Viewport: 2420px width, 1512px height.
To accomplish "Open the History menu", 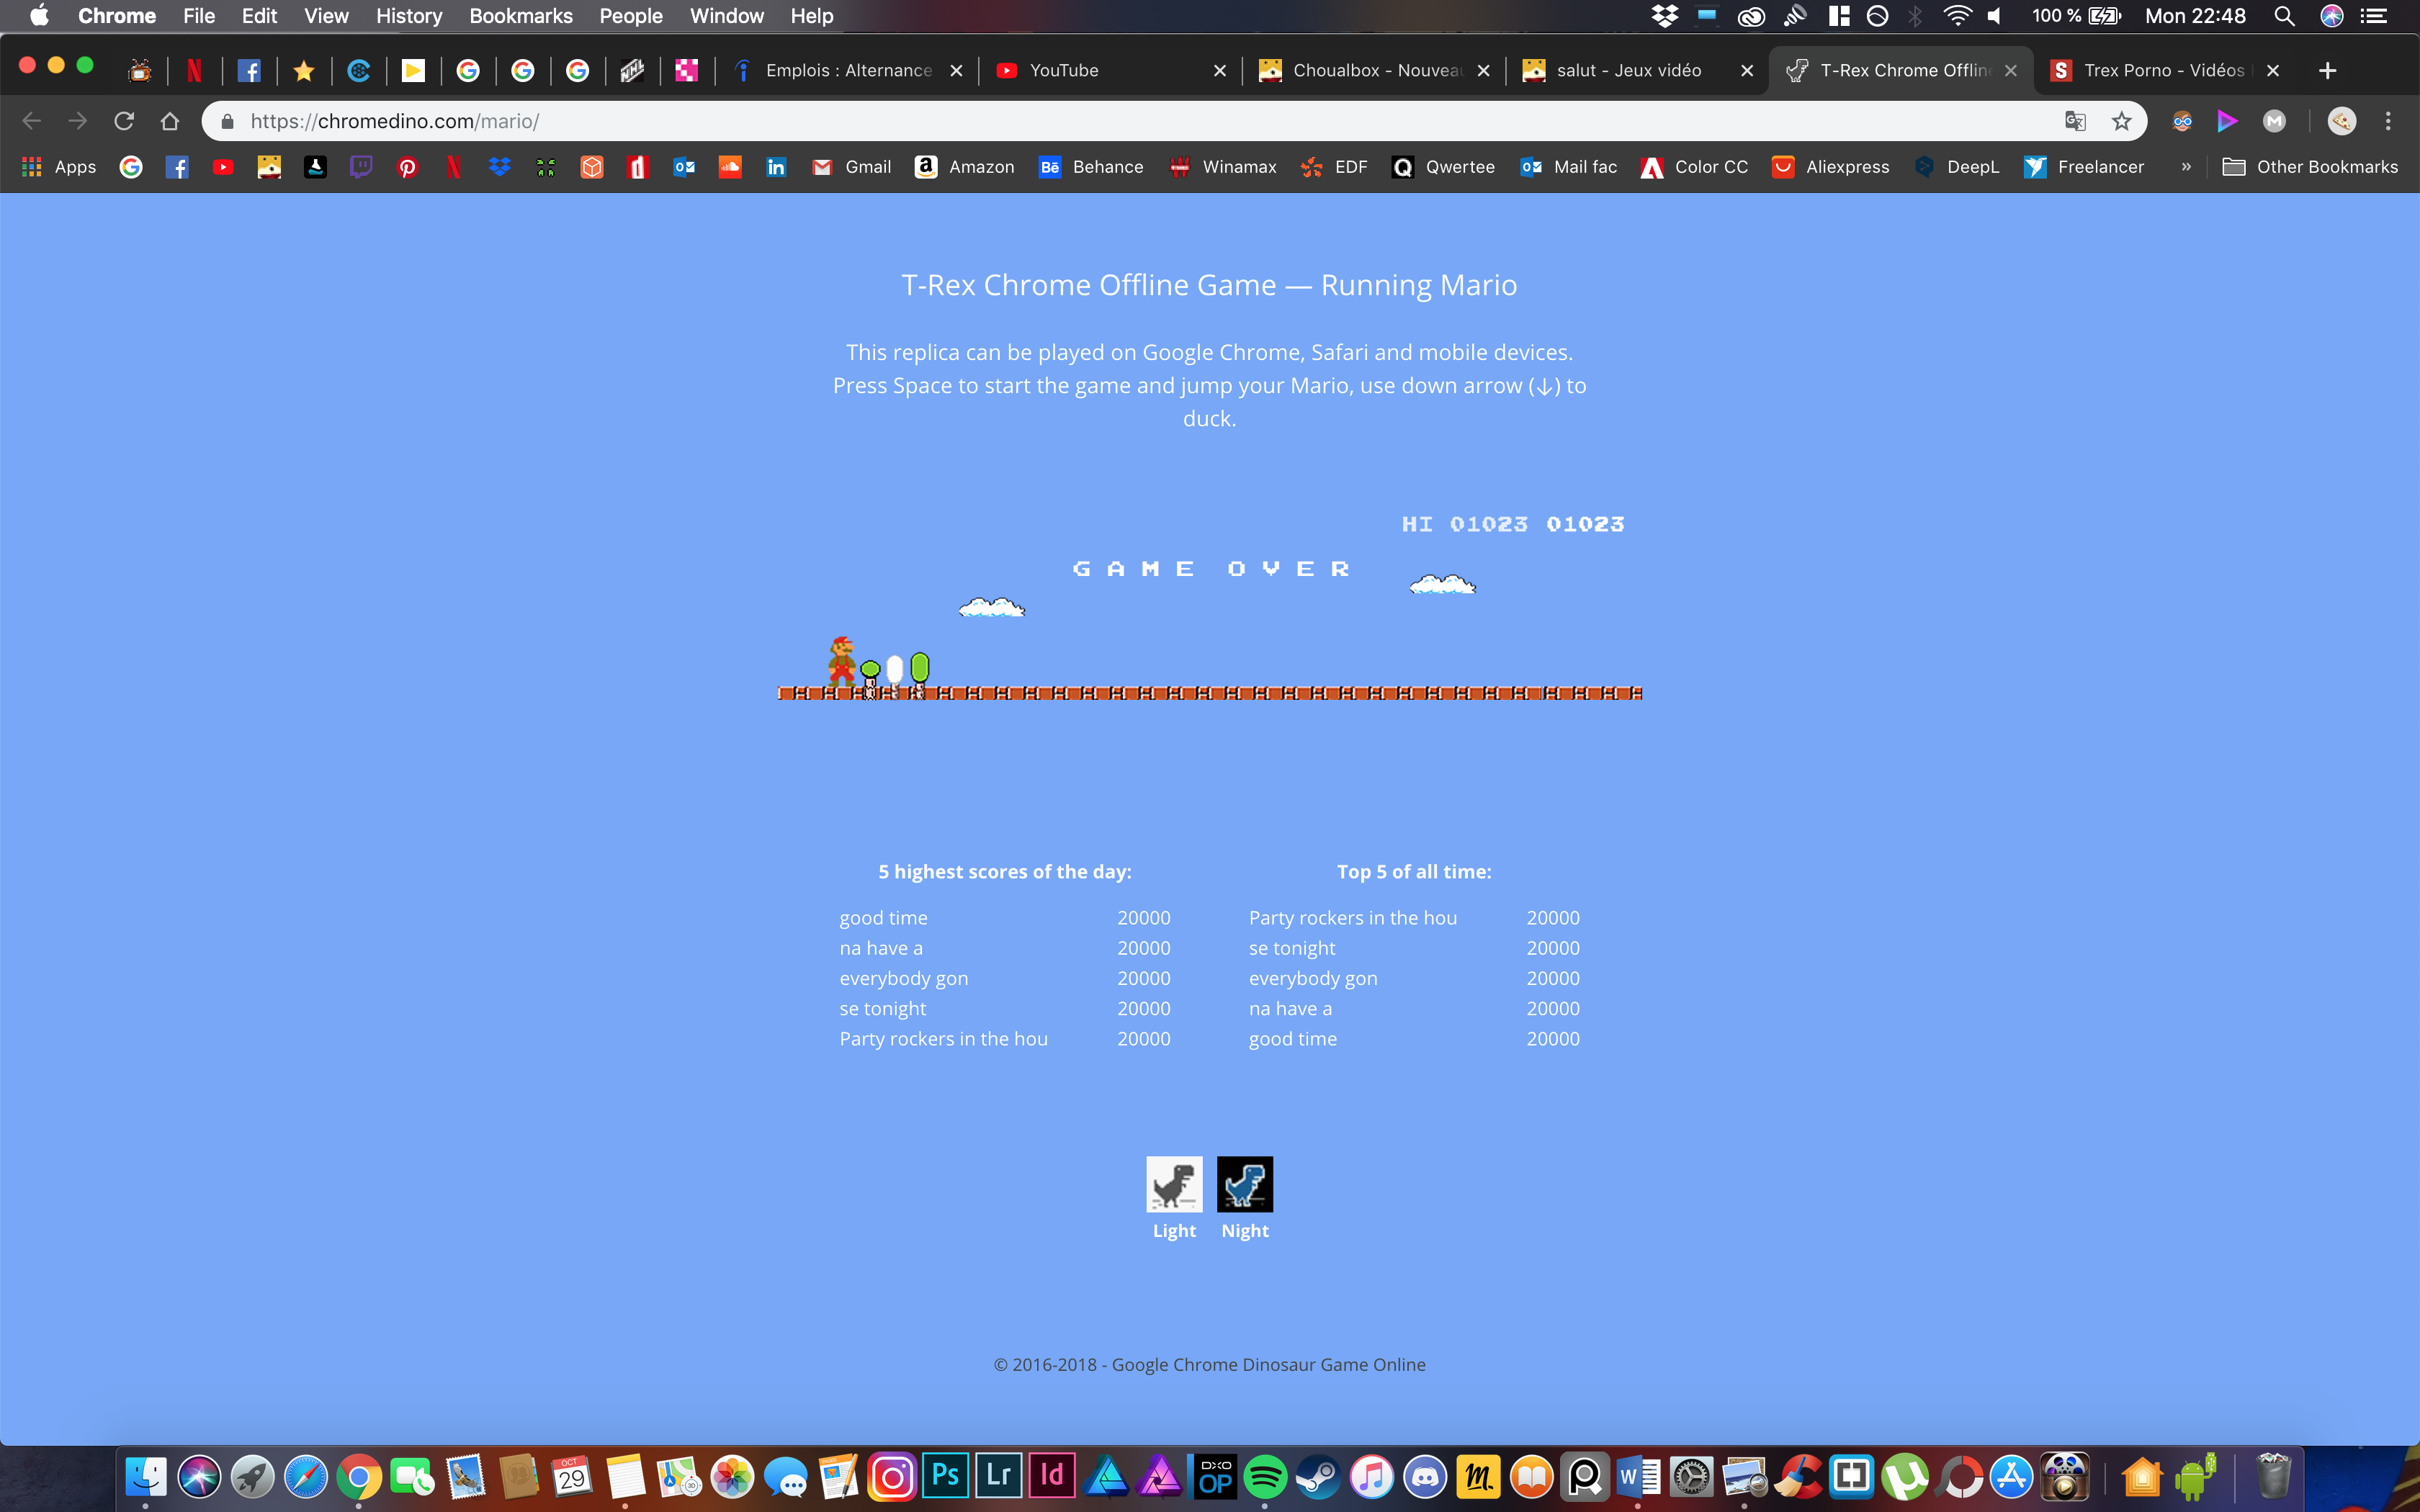I will click(408, 16).
